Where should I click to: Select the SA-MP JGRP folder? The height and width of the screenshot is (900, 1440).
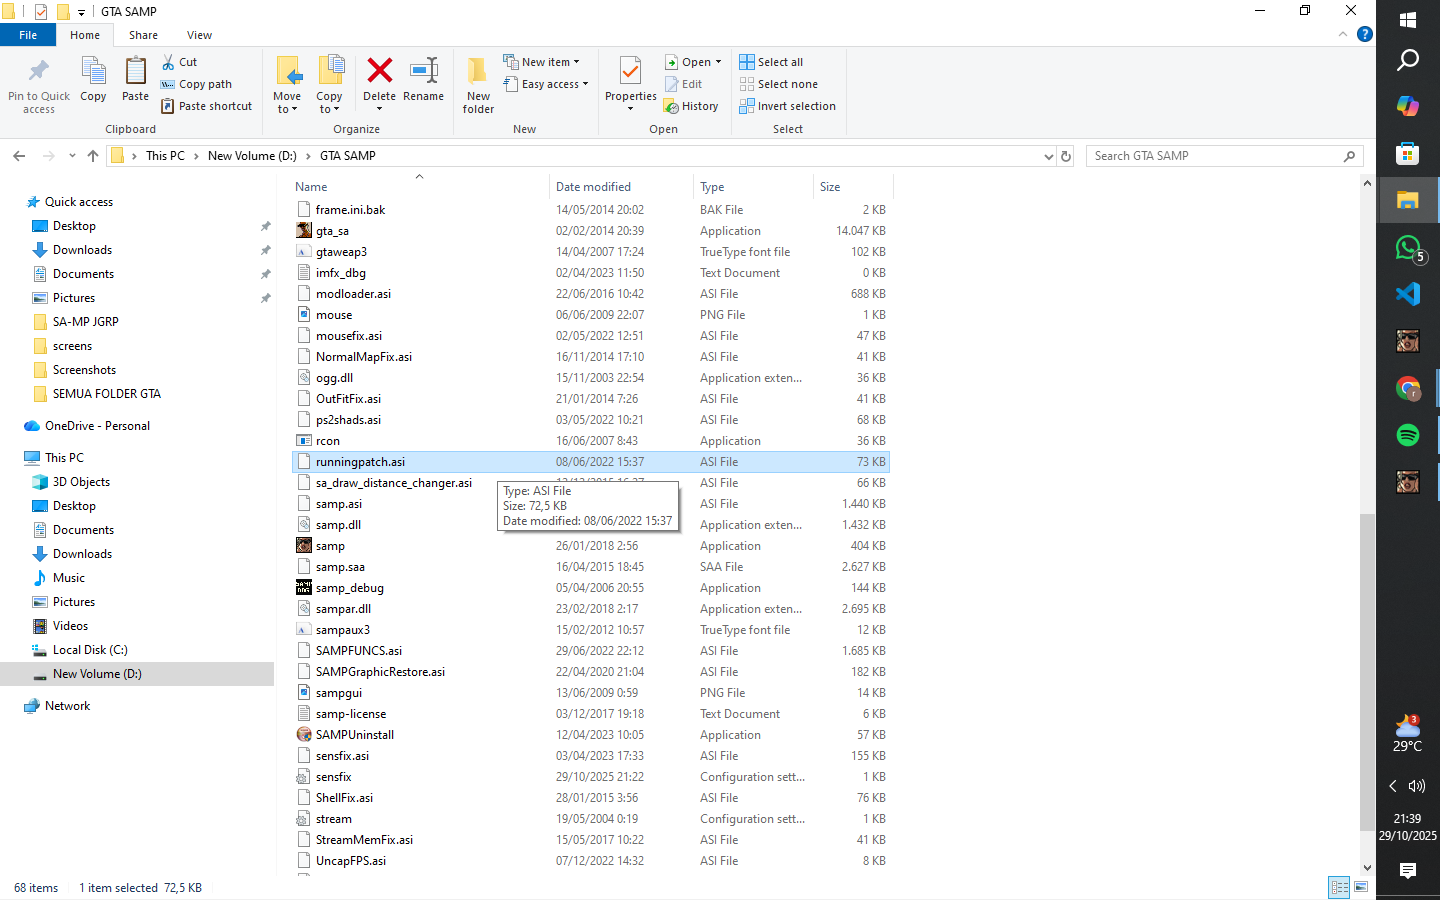point(85,322)
